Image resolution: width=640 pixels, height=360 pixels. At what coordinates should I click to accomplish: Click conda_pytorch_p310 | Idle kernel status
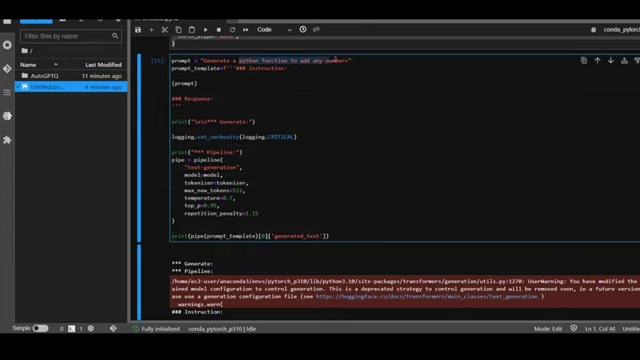tap(222, 329)
